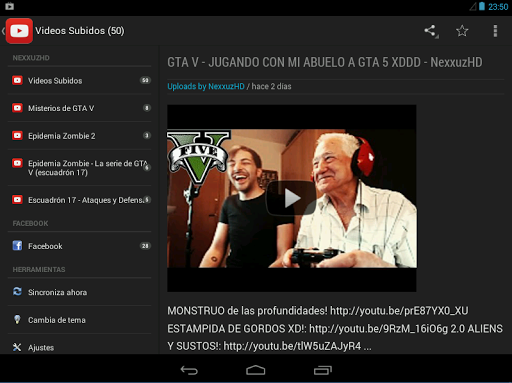The image size is (512, 383).
Task: Follow the Uploads by NexxuzHD link
Action: (x=206, y=87)
